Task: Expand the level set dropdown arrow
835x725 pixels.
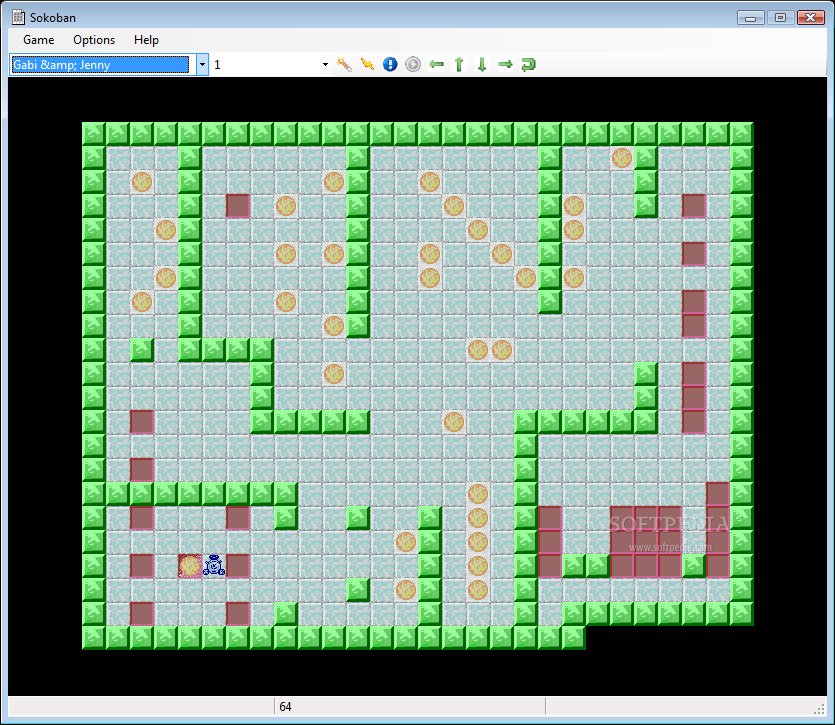Action: click(x=202, y=65)
